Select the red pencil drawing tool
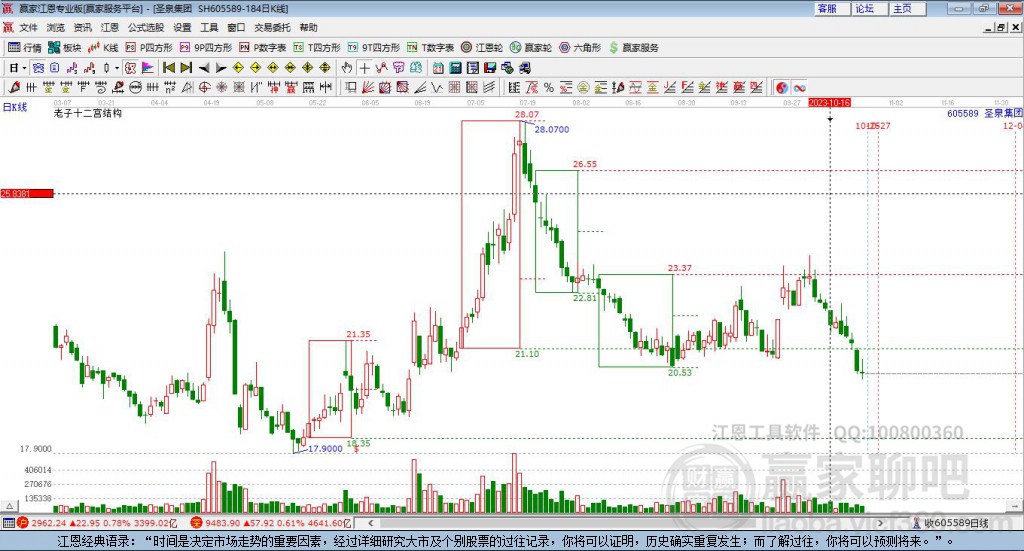1024x551 pixels. 14,87
